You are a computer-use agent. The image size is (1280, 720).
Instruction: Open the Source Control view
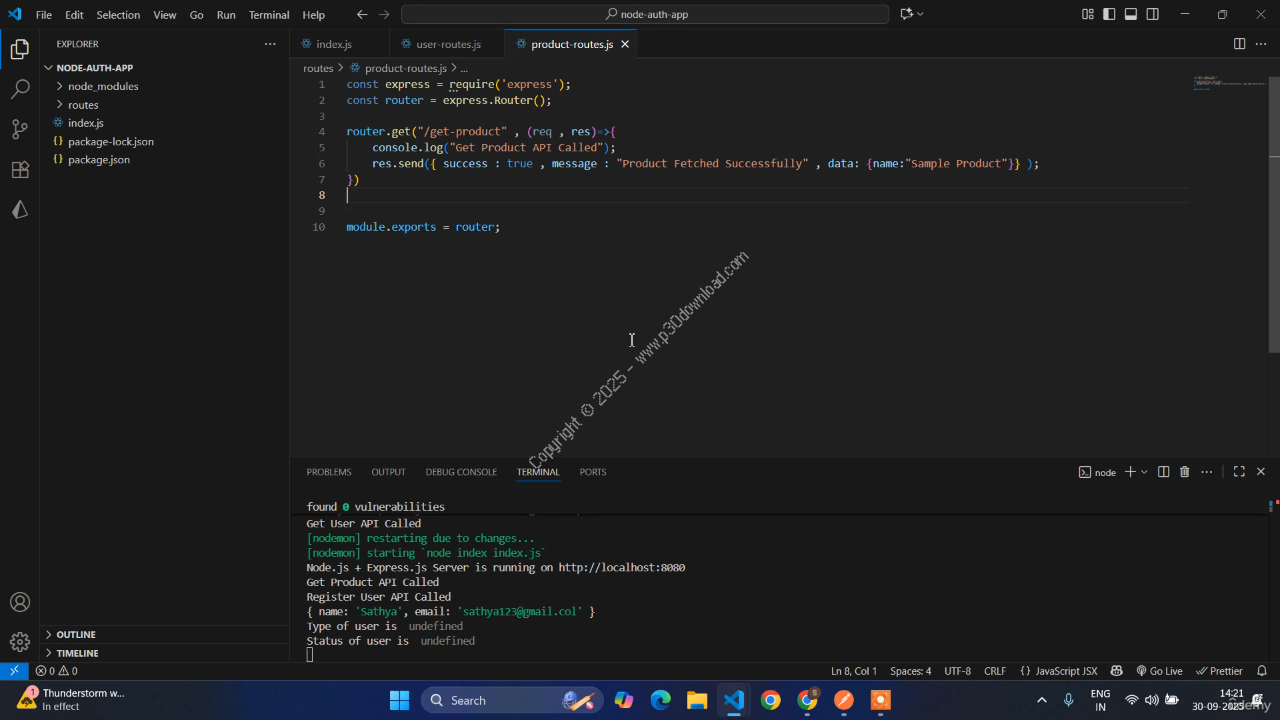(x=20, y=129)
